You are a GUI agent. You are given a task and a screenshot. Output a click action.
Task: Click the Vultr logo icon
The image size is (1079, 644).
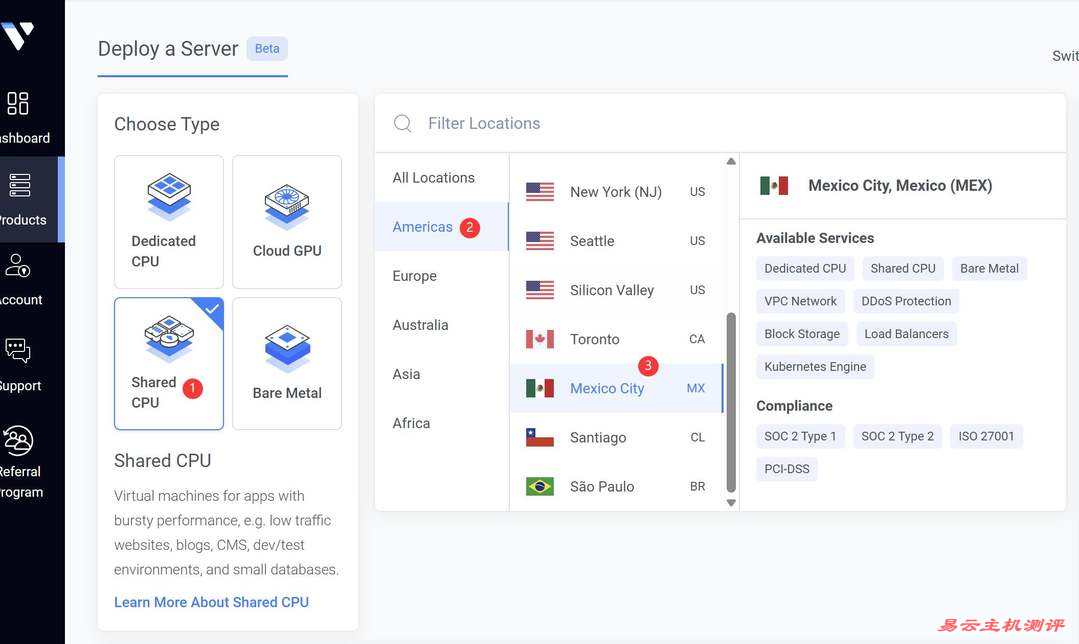(18, 35)
